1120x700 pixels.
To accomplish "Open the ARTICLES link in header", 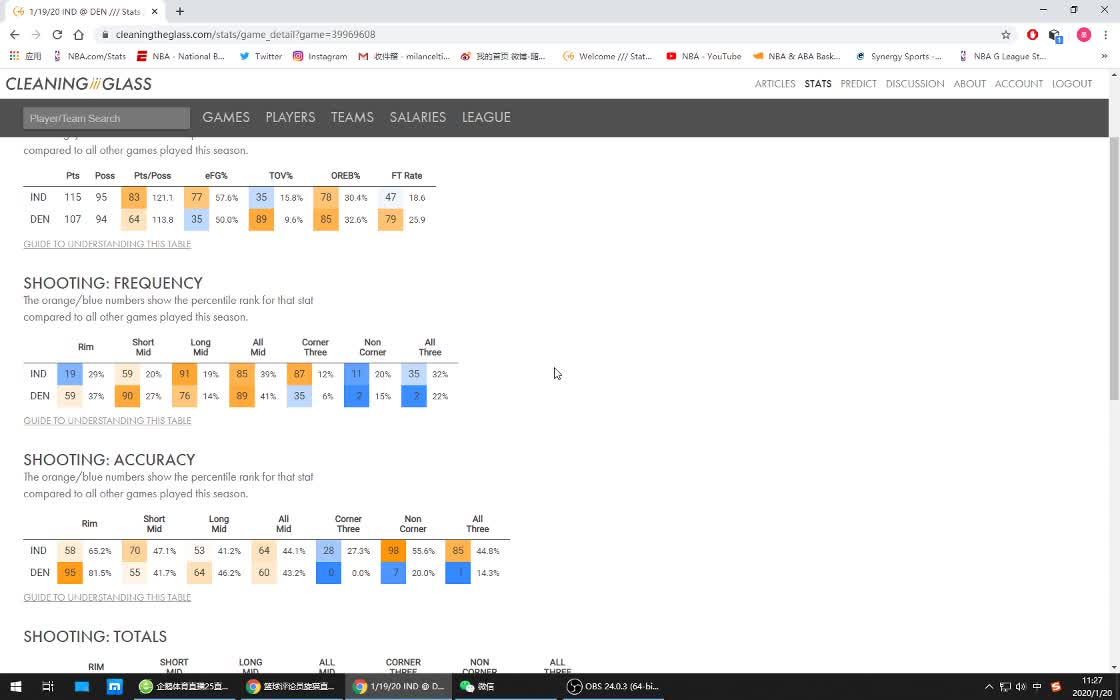I will pos(775,84).
